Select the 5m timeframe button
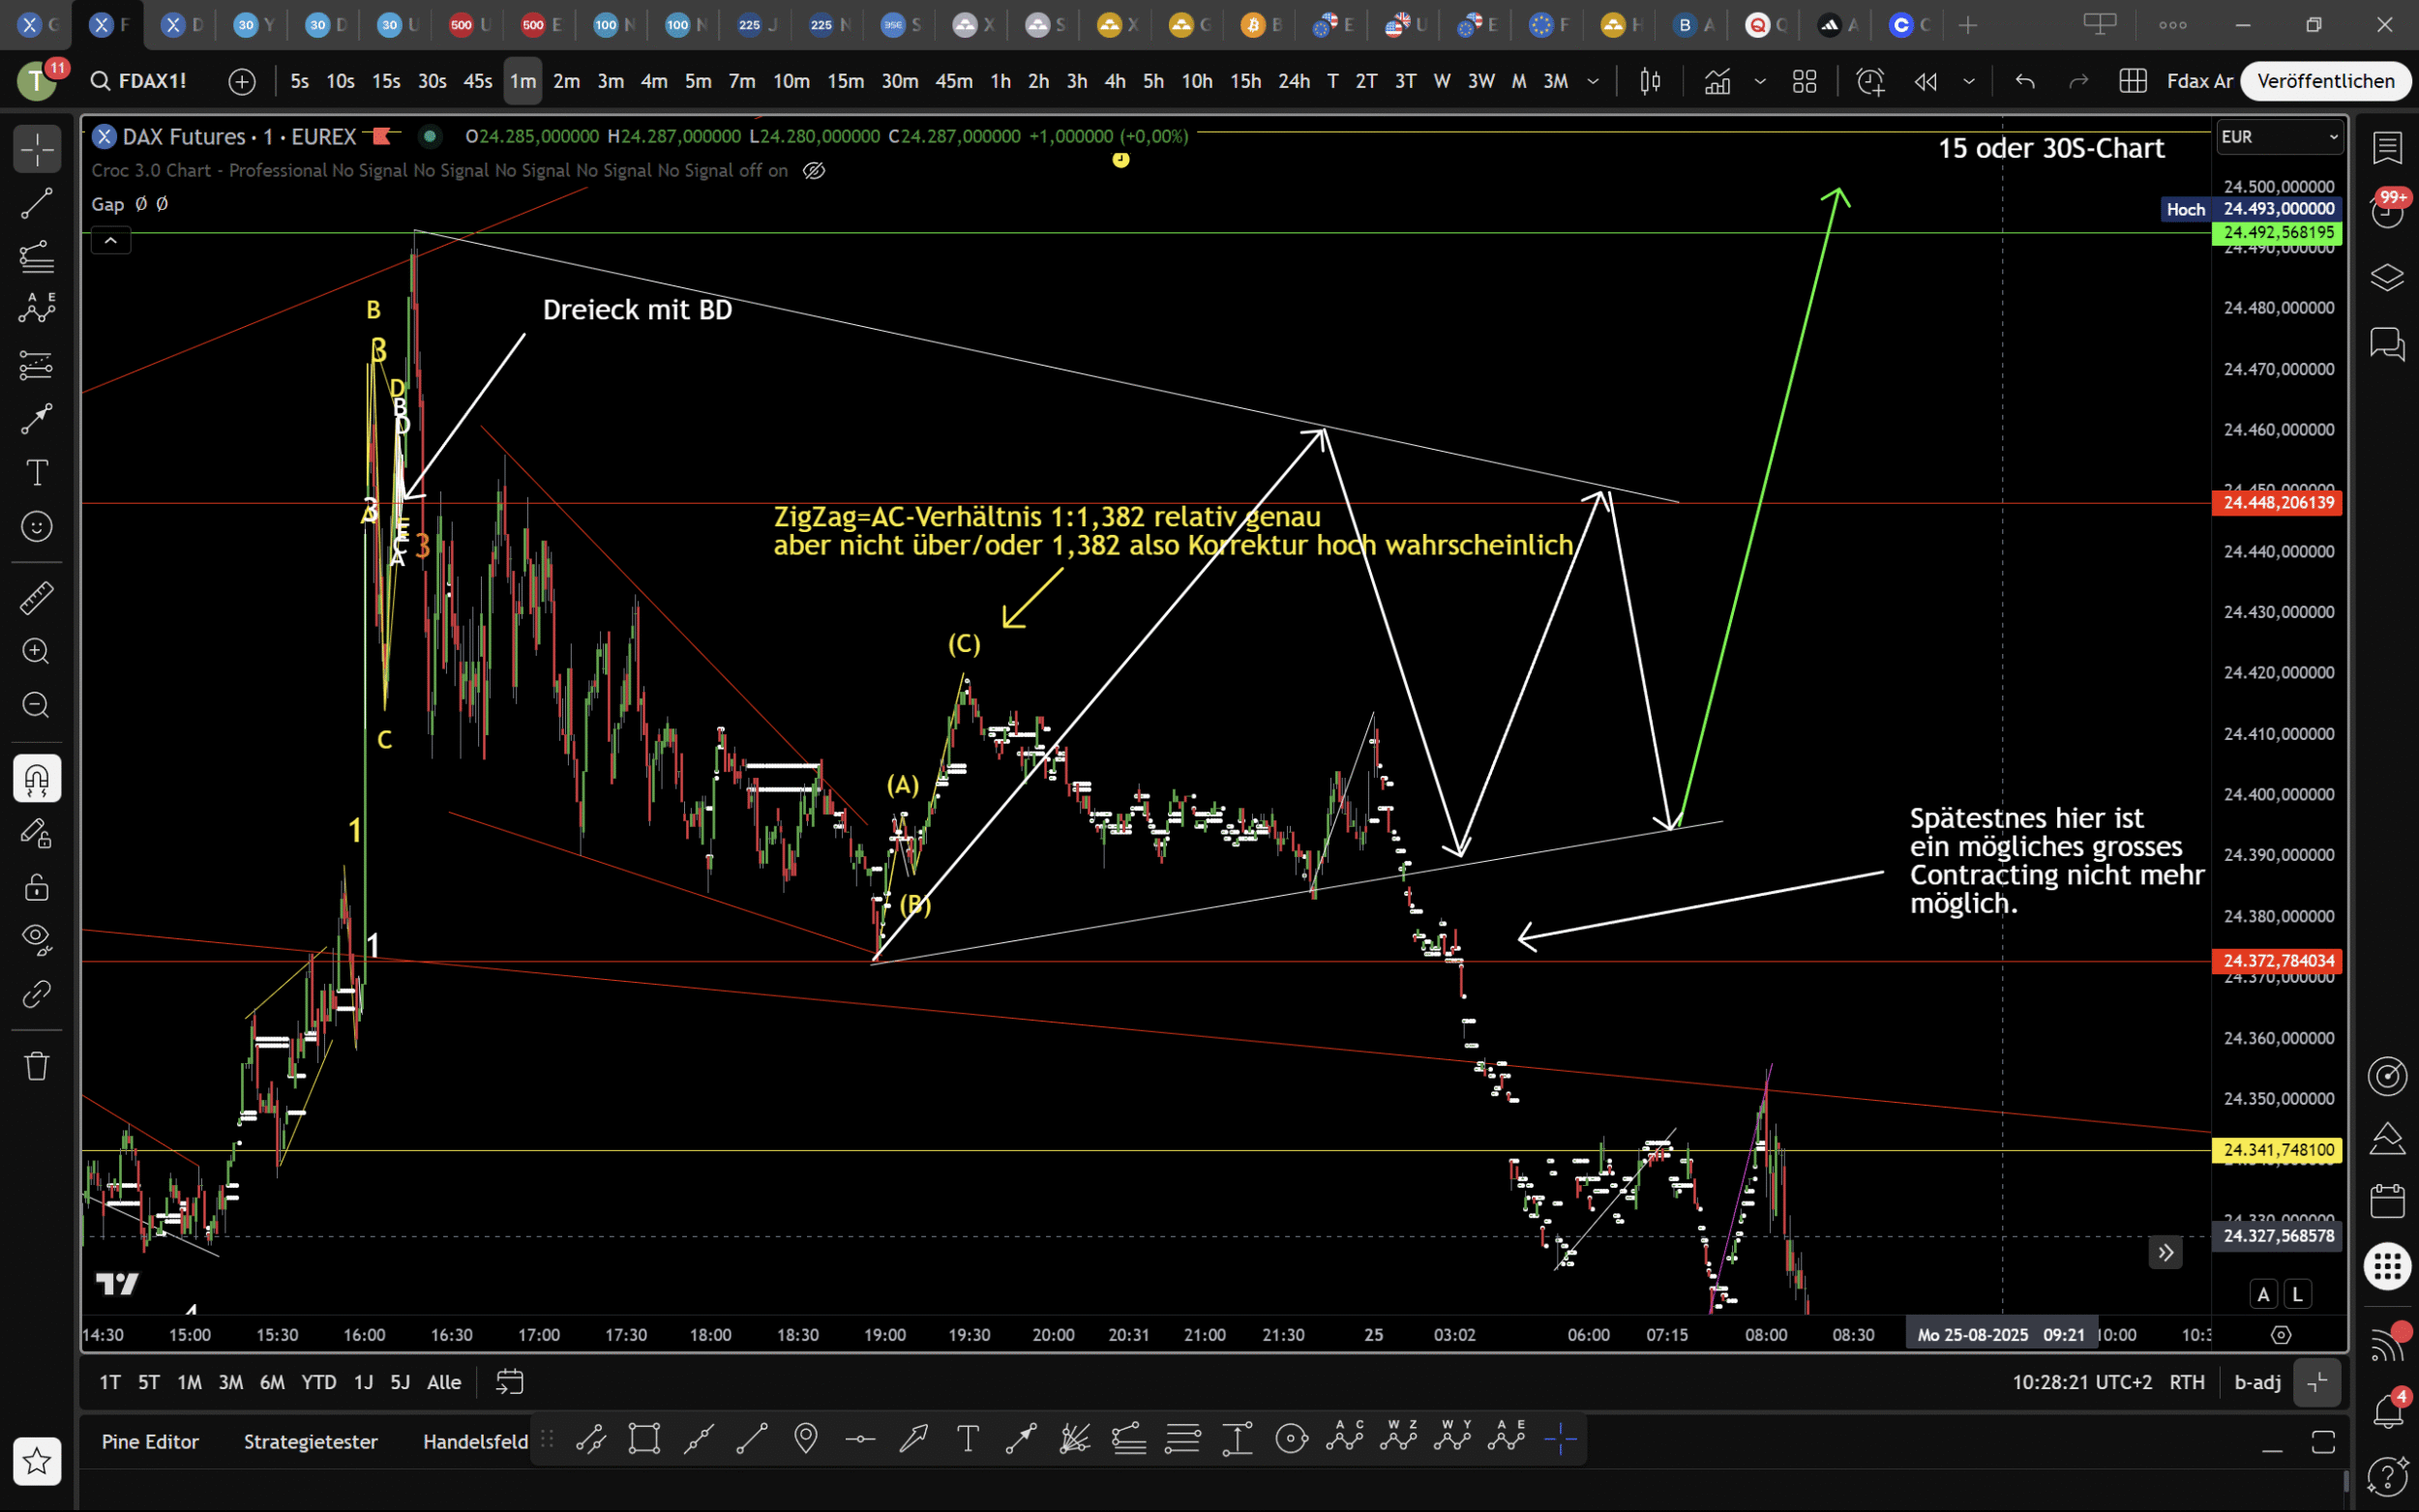This screenshot has height=1512, width=2419. pos(697,81)
